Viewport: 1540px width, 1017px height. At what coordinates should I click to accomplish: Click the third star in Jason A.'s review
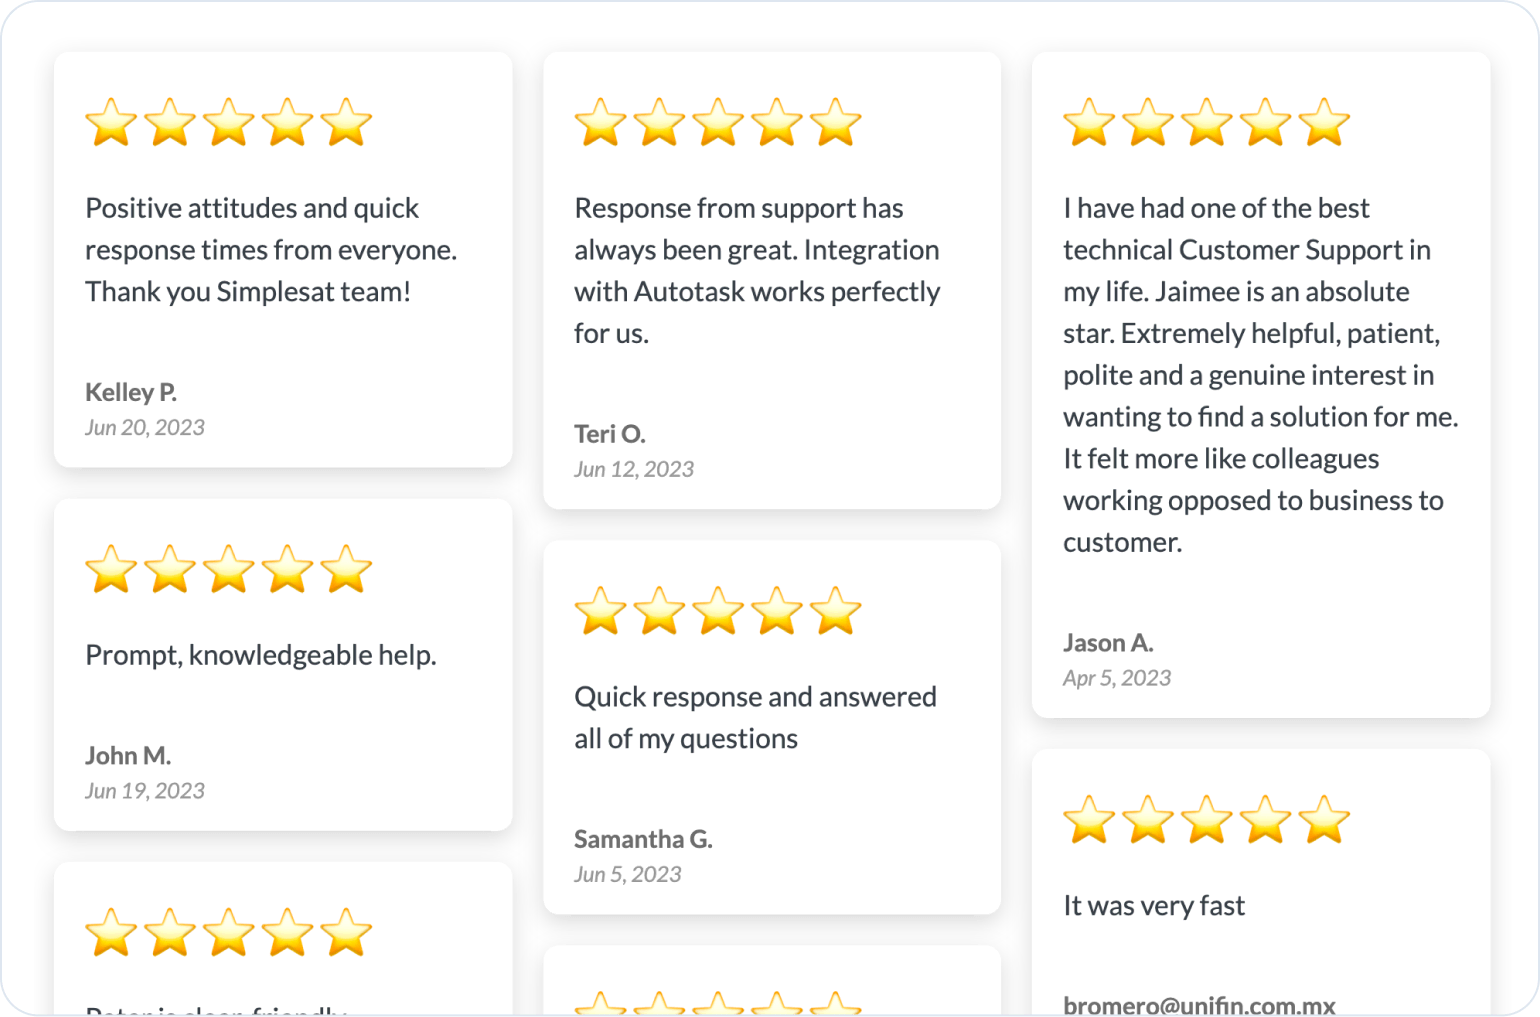coord(1207,122)
